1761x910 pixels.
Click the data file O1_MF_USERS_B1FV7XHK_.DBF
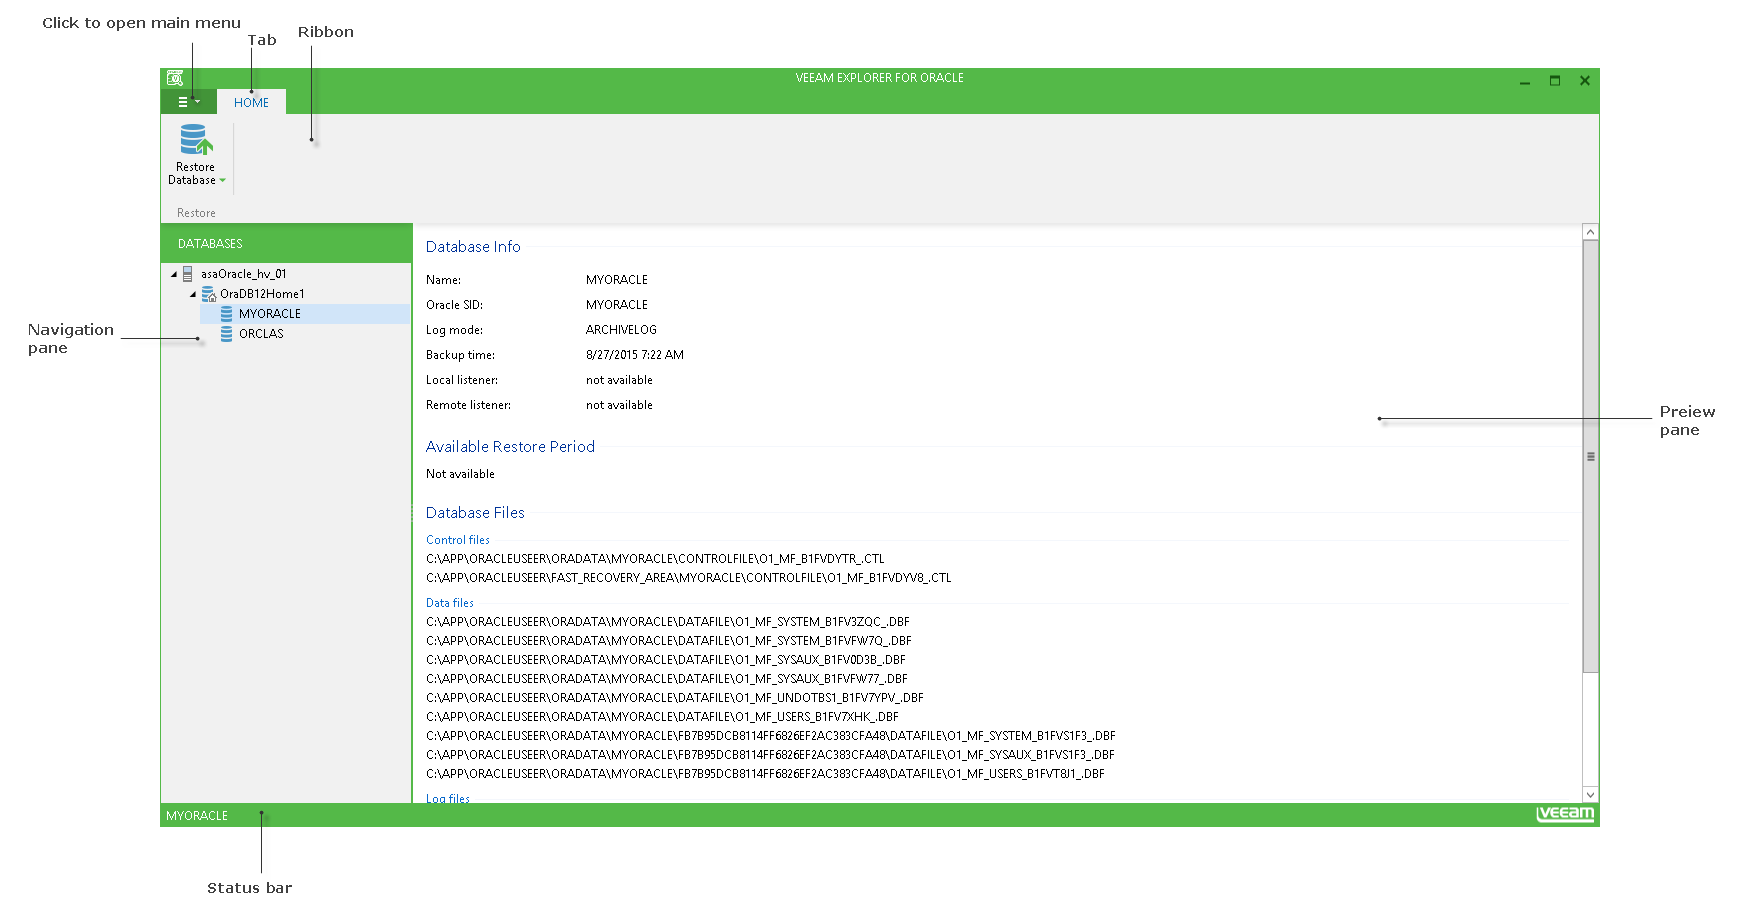click(662, 717)
